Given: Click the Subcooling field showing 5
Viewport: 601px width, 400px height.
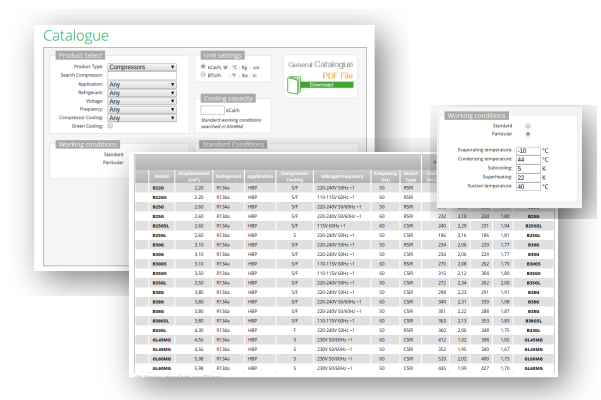Looking at the screenshot, I should tap(528, 169).
